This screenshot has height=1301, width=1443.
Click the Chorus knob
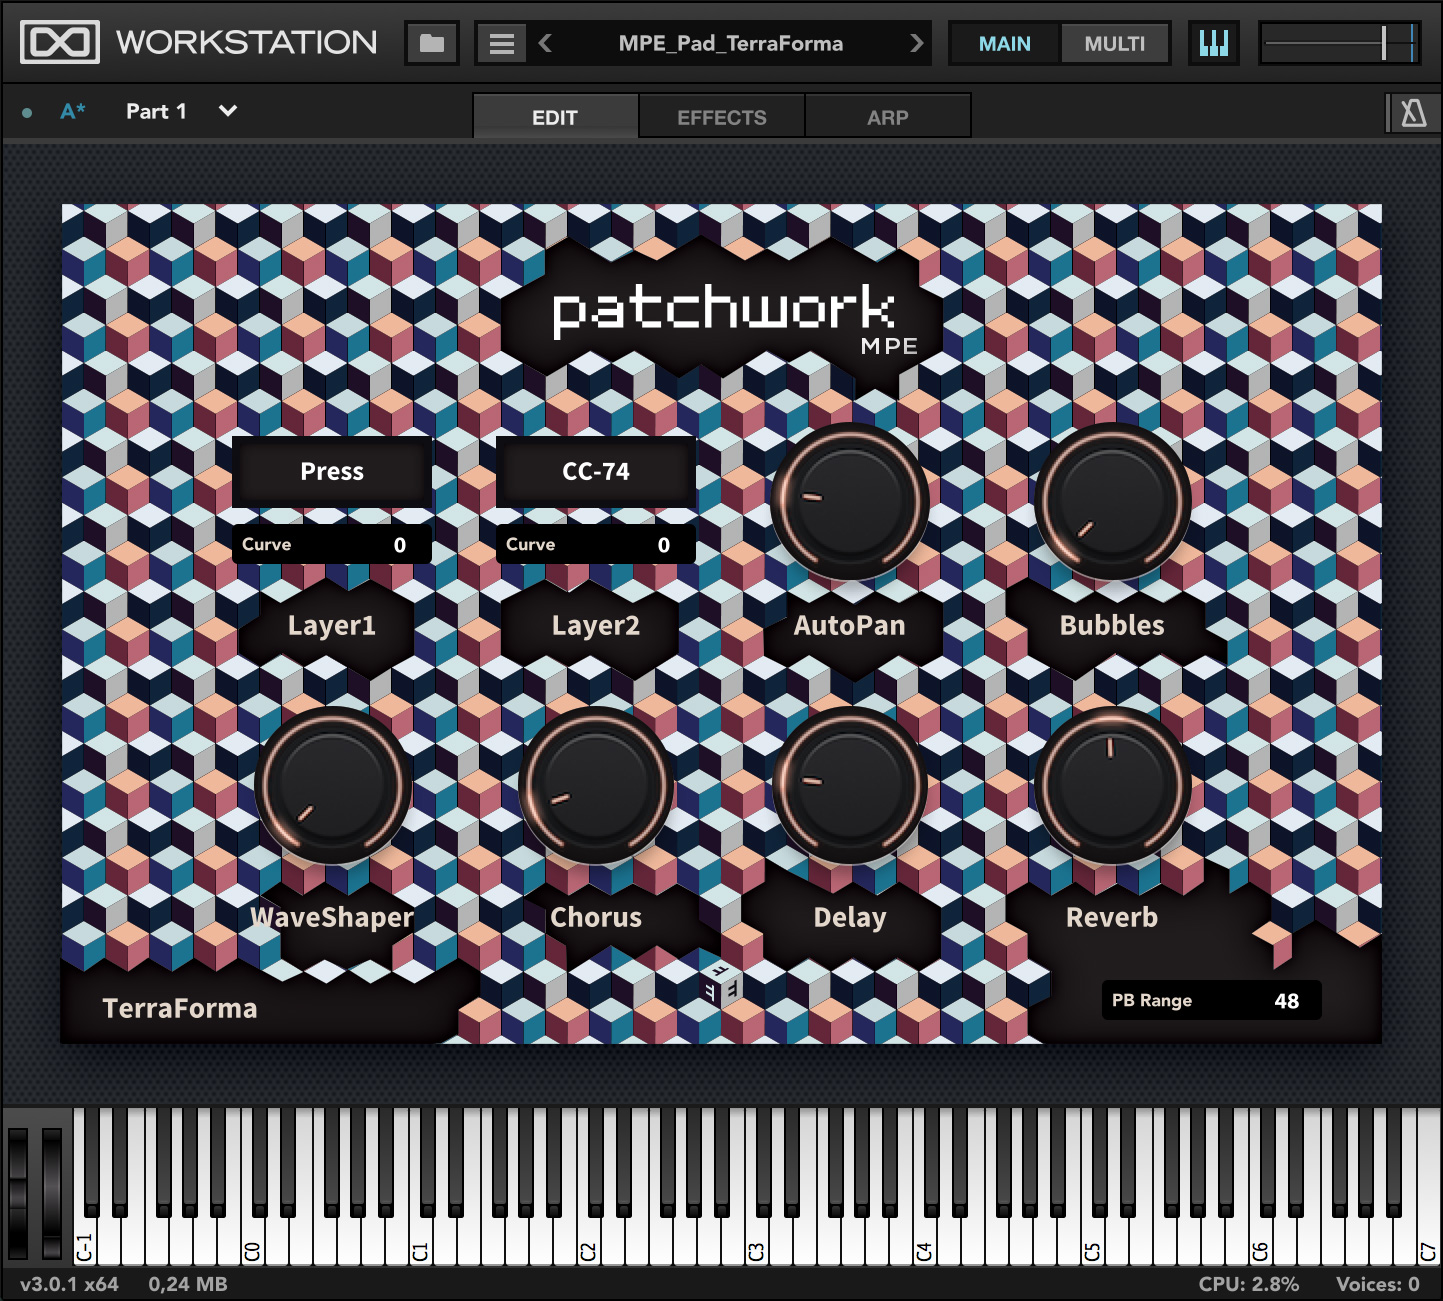(x=596, y=786)
